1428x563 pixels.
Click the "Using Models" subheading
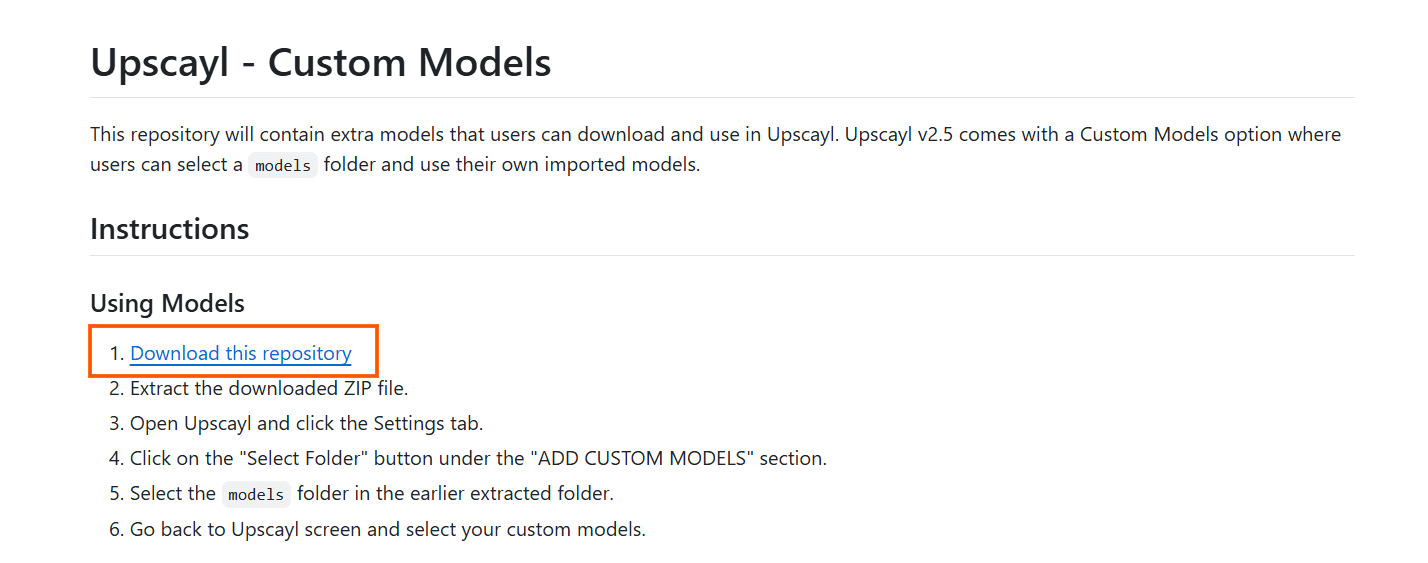coord(167,303)
